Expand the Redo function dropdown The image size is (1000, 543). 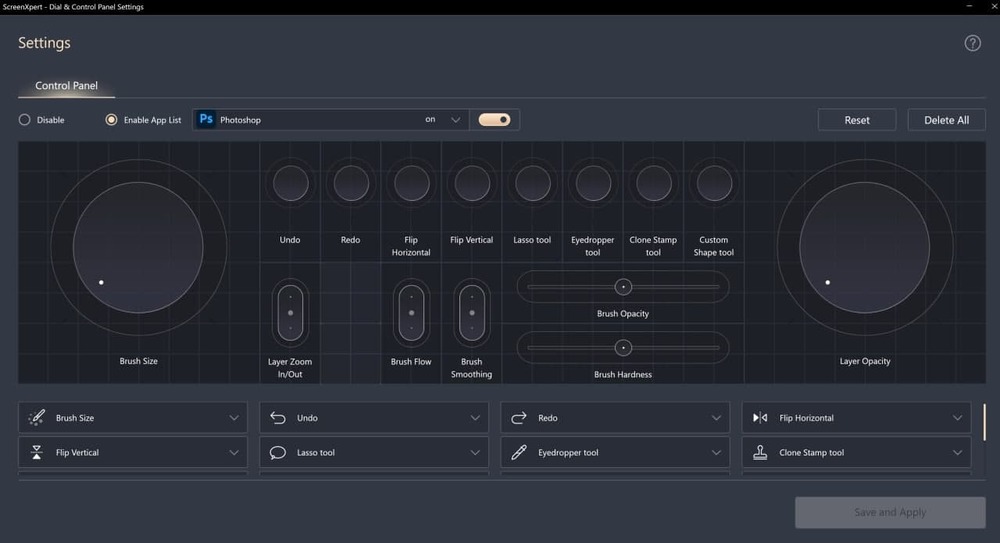[x=716, y=418]
